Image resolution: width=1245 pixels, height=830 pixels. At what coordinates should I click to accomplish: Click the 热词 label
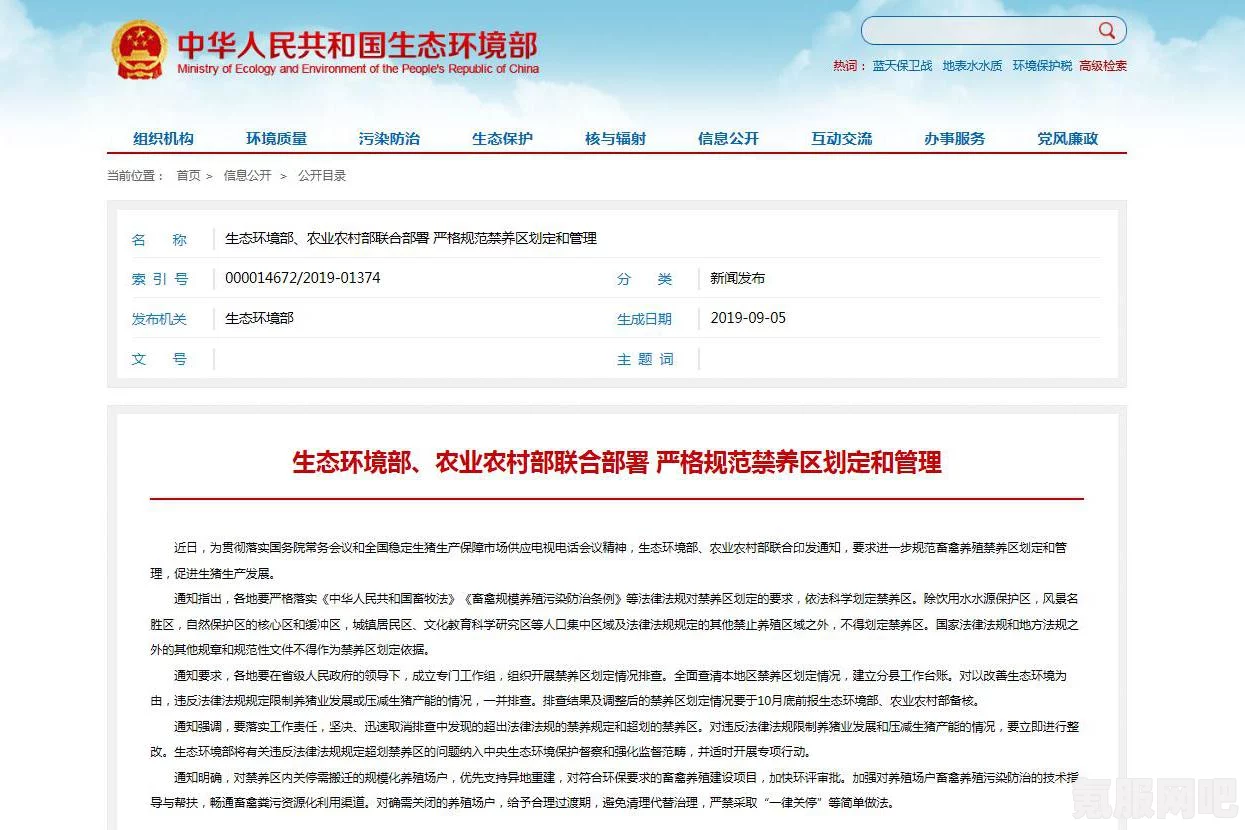tap(849, 66)
